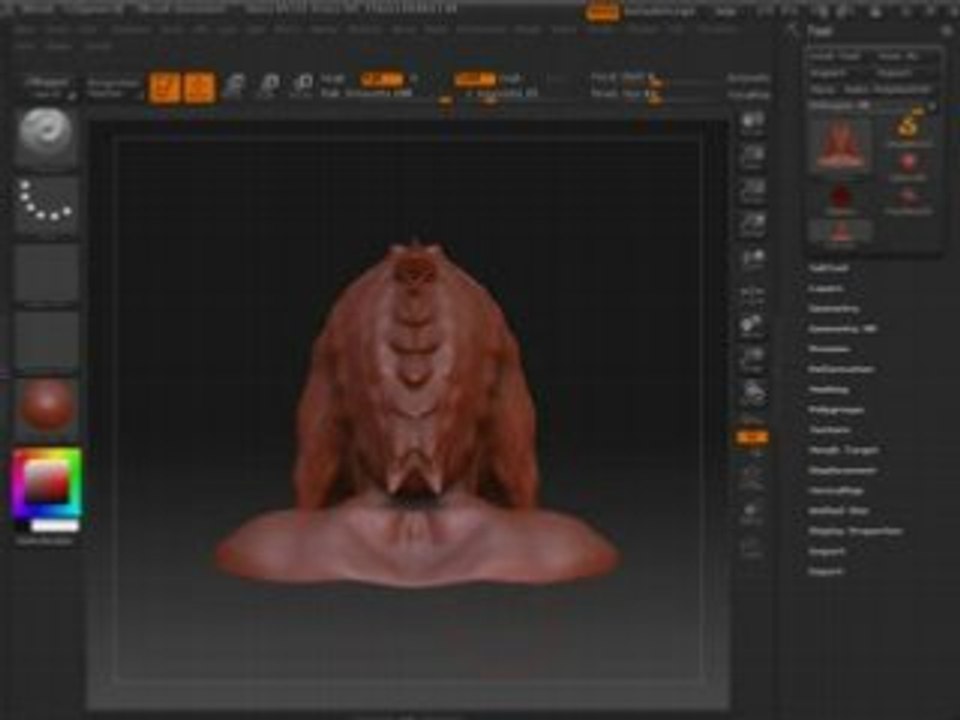Expand the Morph Target section
This screenshot has width=960, height=720.
coord(844,450)
